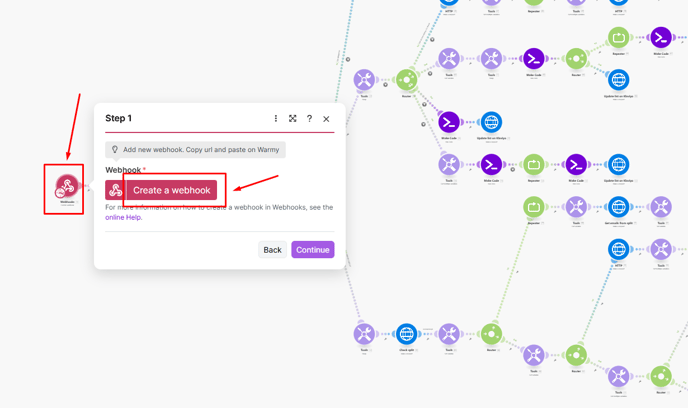688x408 pixels.
Task: Open Tools module fed by Router after check split
Action: (534, 355)
